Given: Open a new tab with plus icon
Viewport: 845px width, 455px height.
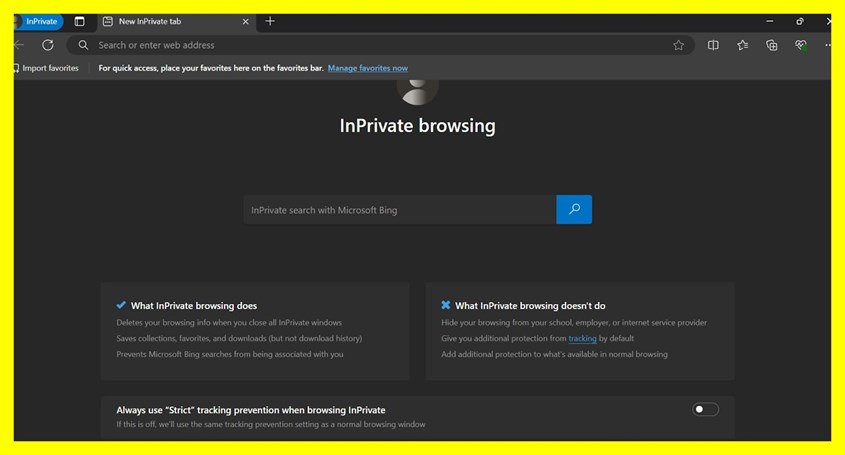Looking at the screenshot, I should tap(270, 21).
